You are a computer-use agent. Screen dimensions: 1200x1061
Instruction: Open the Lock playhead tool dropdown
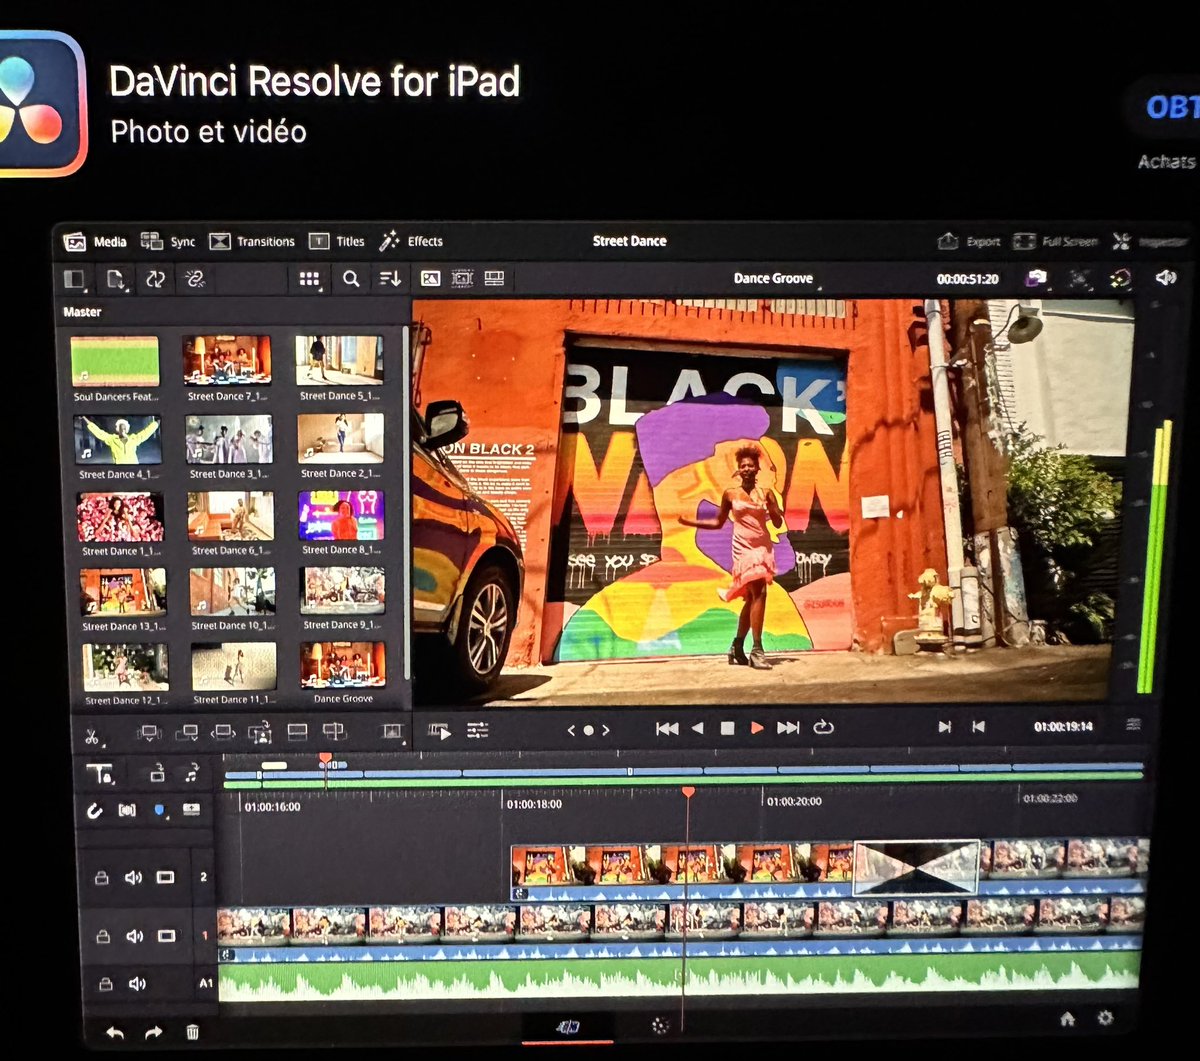coord(100,774)
